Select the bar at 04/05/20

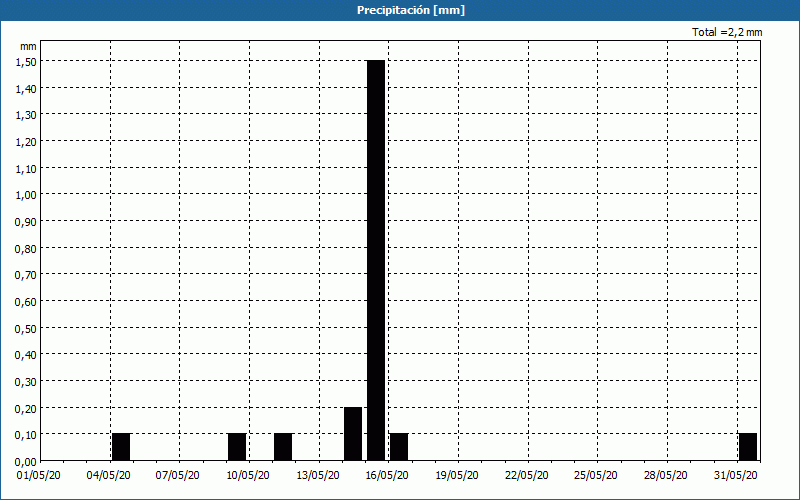click(x=121, y=447)
